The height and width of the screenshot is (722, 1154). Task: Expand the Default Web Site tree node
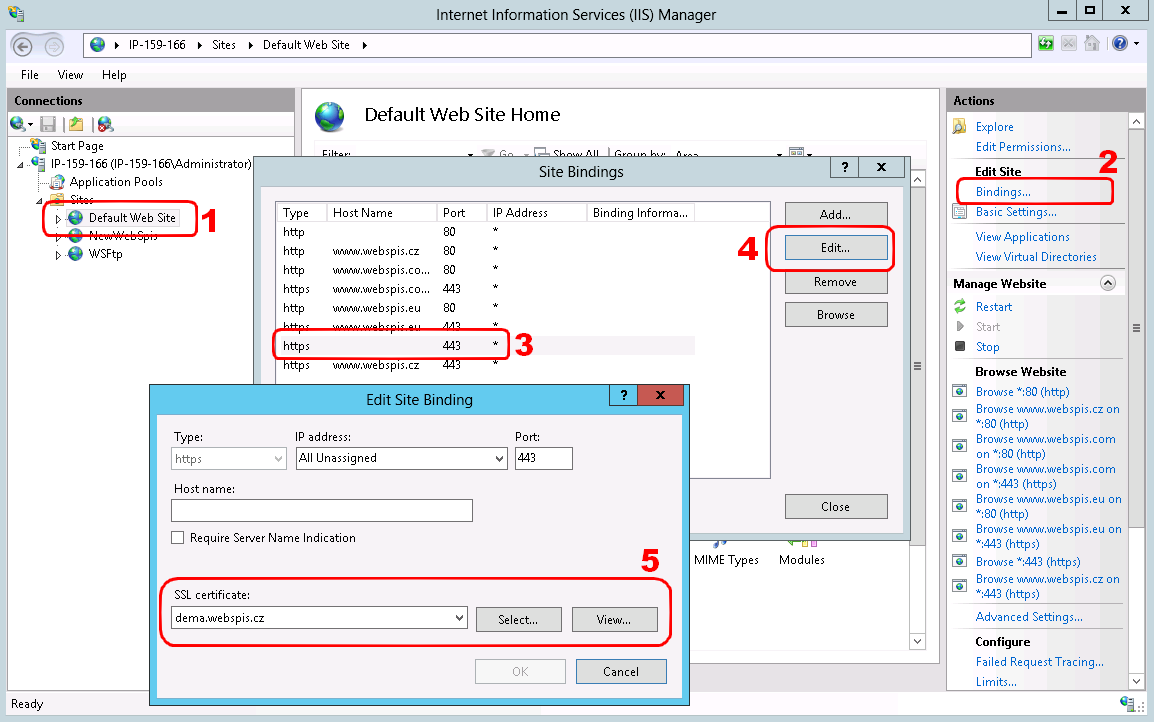coord(58,218)
